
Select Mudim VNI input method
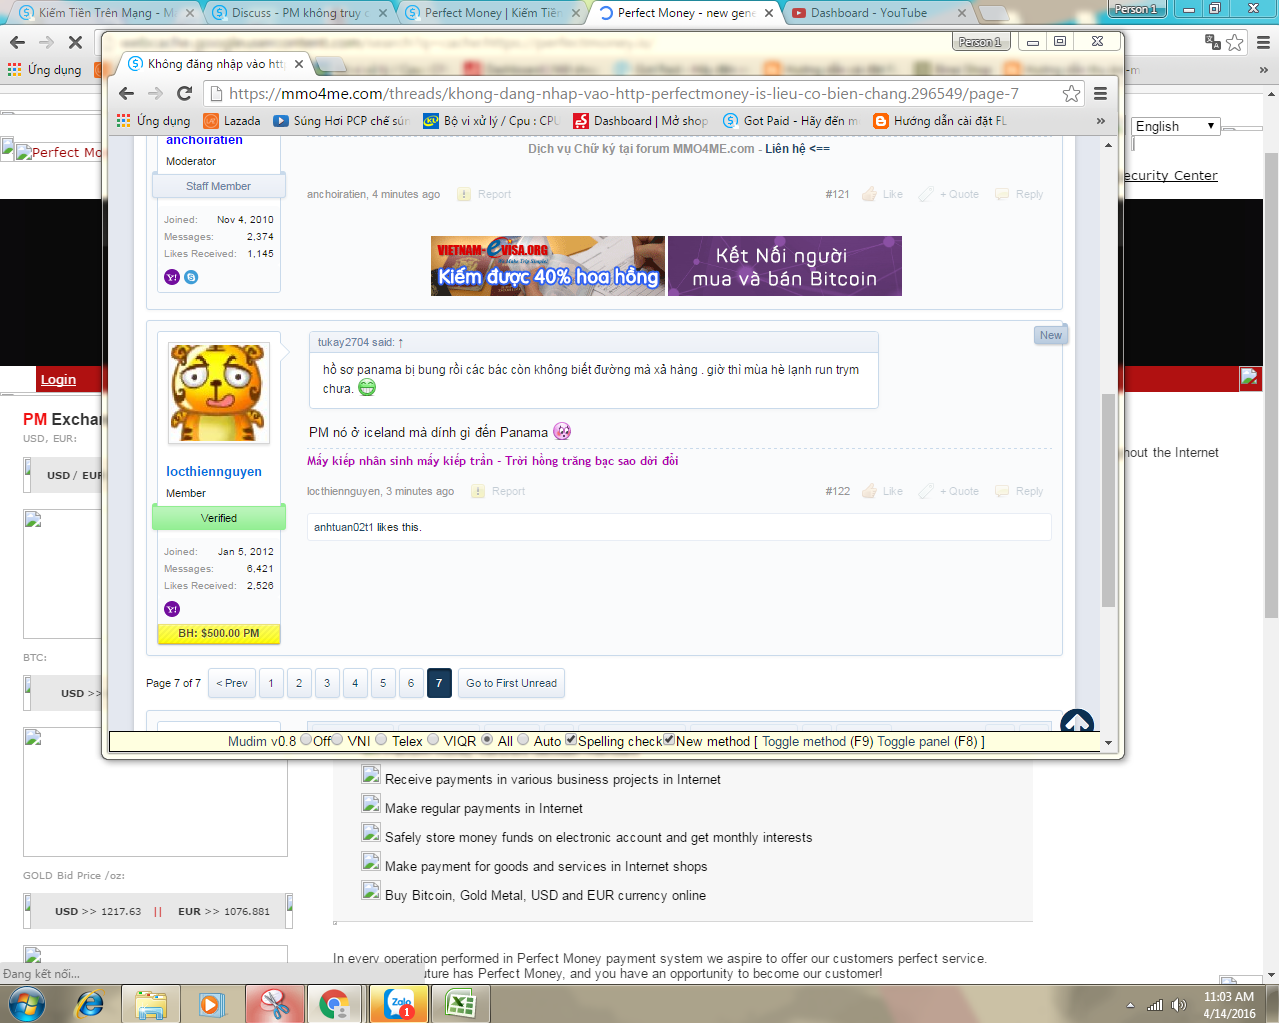337,740
